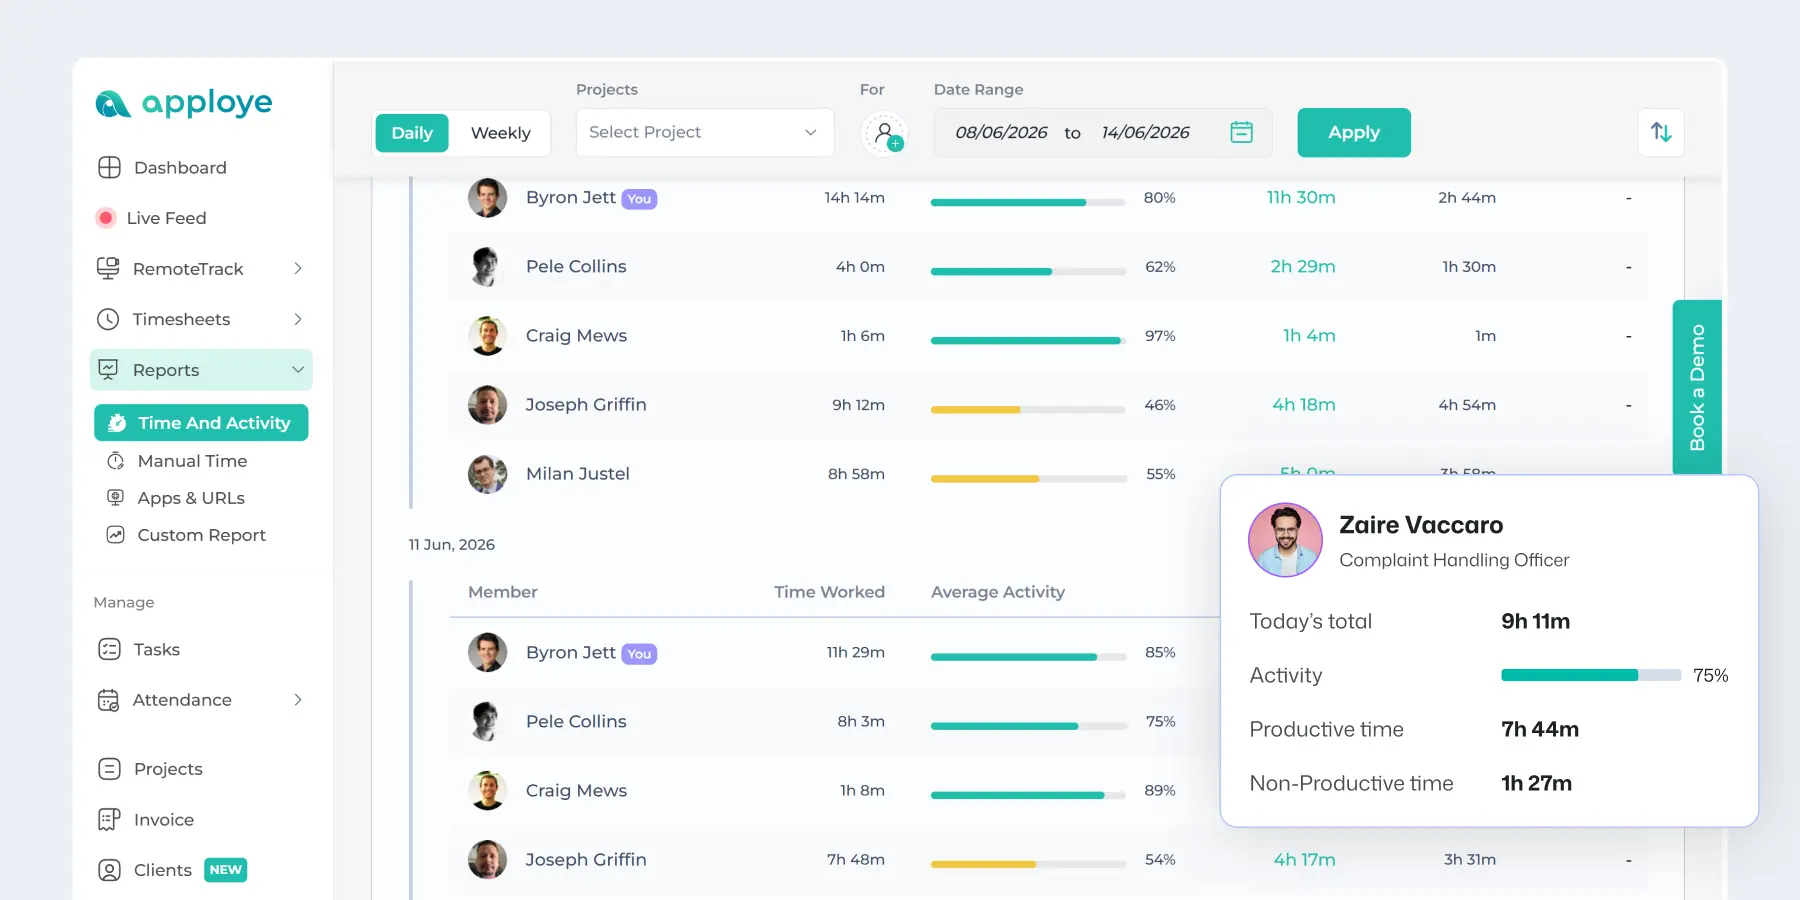1800x900 pixels.
Task: Click the Invoice icon
Action: (109, 820)
